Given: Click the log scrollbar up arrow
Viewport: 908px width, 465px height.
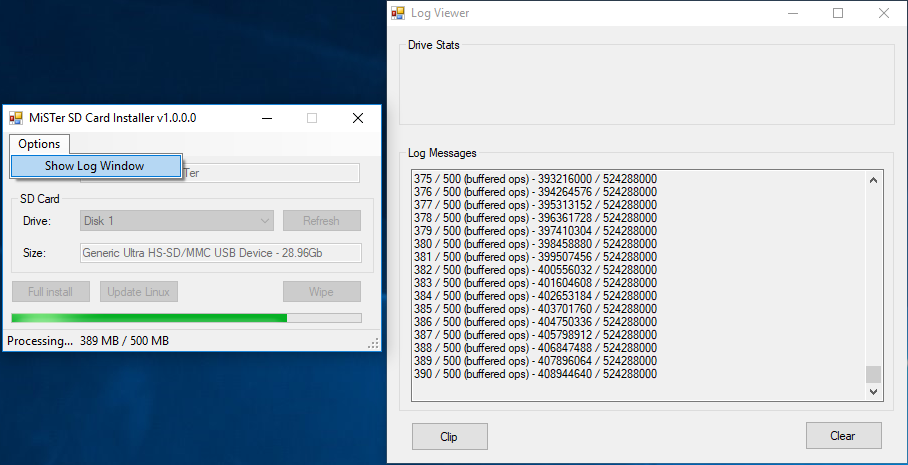Looking at the screenshot, I should [873, 181].
